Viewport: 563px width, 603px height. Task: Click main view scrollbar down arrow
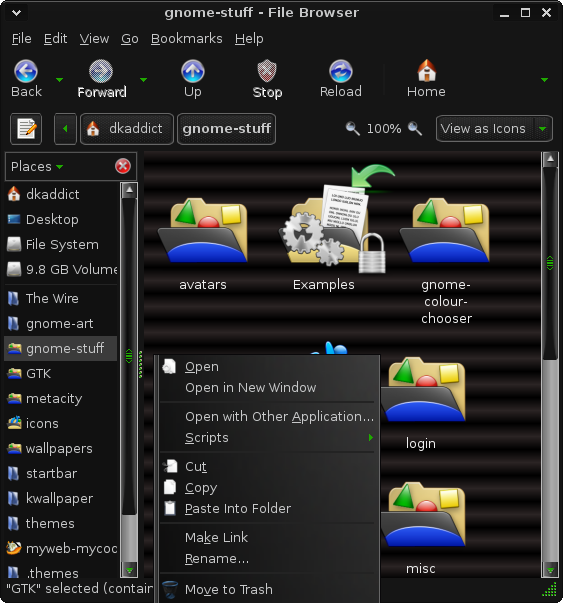coord(550,570)
